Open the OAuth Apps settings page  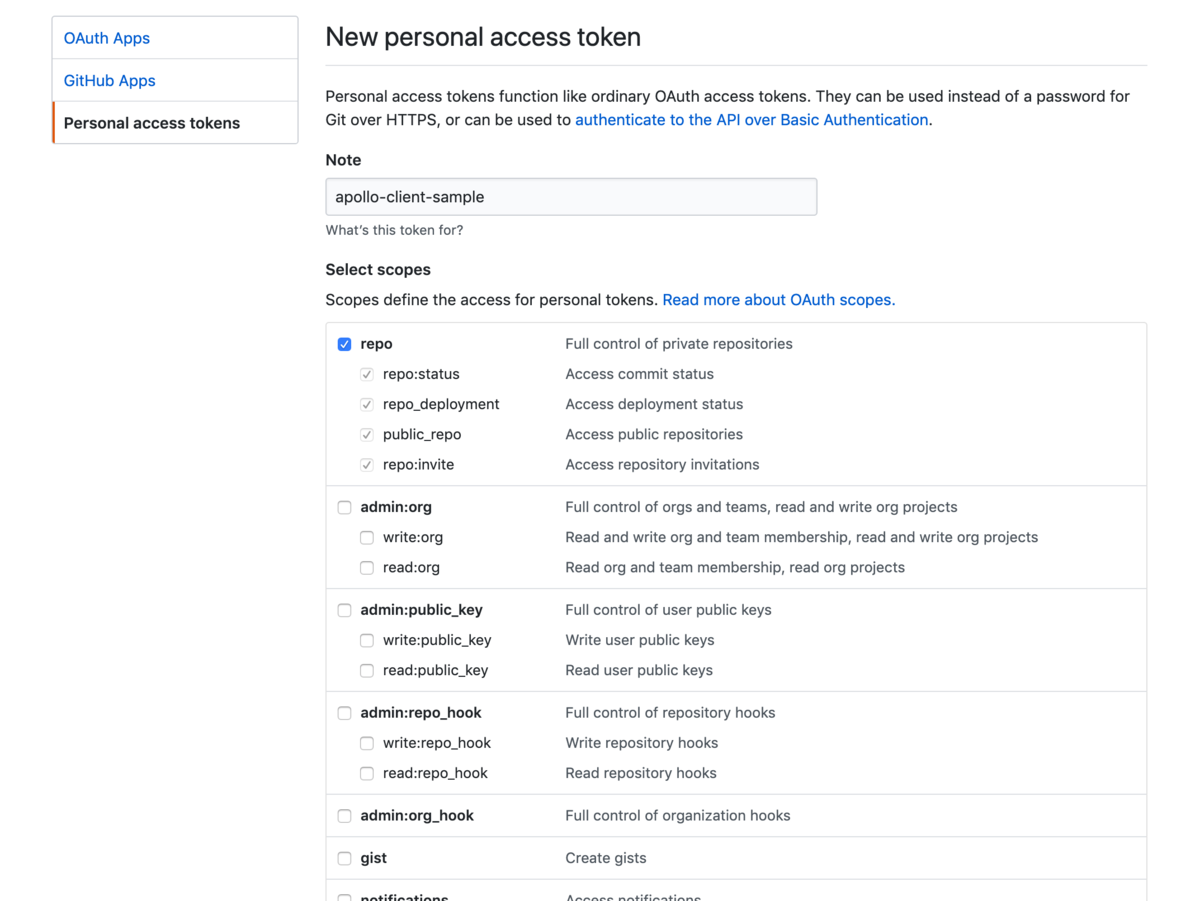pyautogui.click(x=107, y=38)
